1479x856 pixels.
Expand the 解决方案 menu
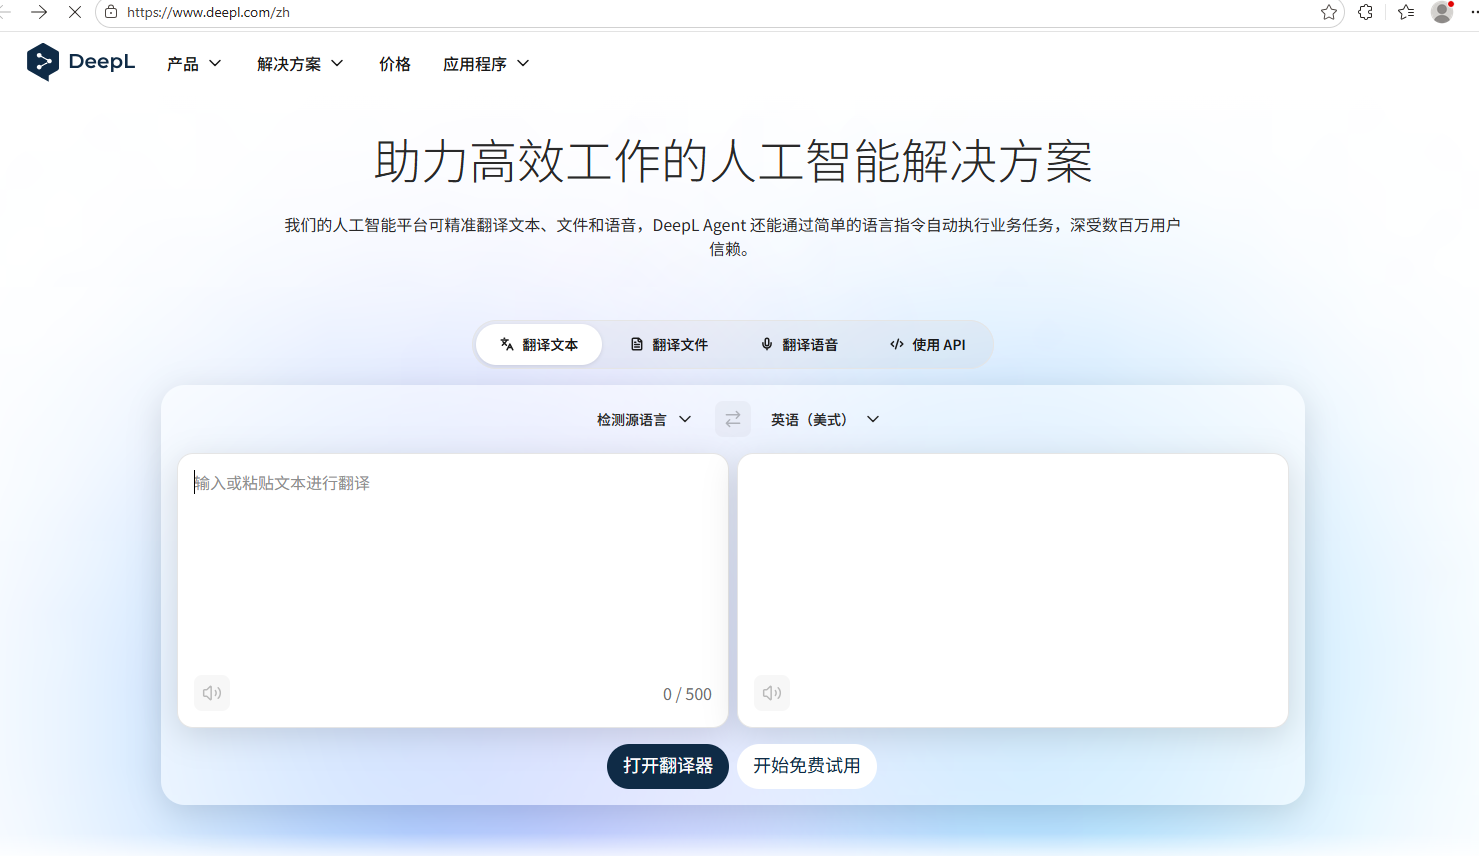300,64
